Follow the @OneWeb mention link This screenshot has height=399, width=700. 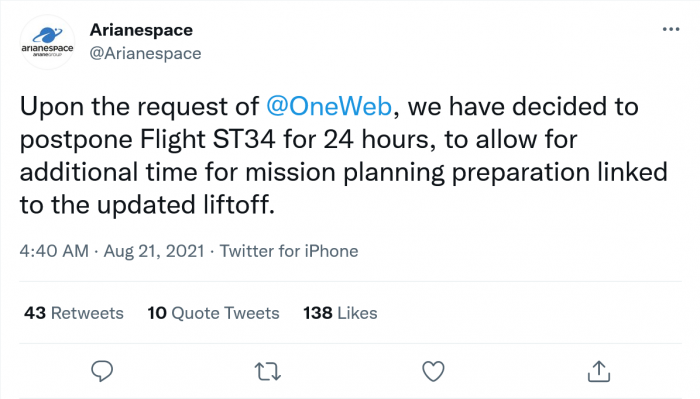click(329, 107)
